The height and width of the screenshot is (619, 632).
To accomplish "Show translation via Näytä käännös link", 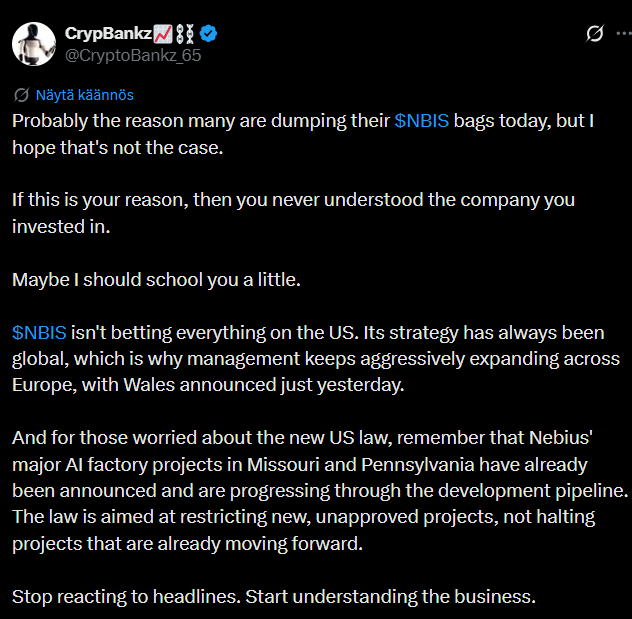I will 85,95.
